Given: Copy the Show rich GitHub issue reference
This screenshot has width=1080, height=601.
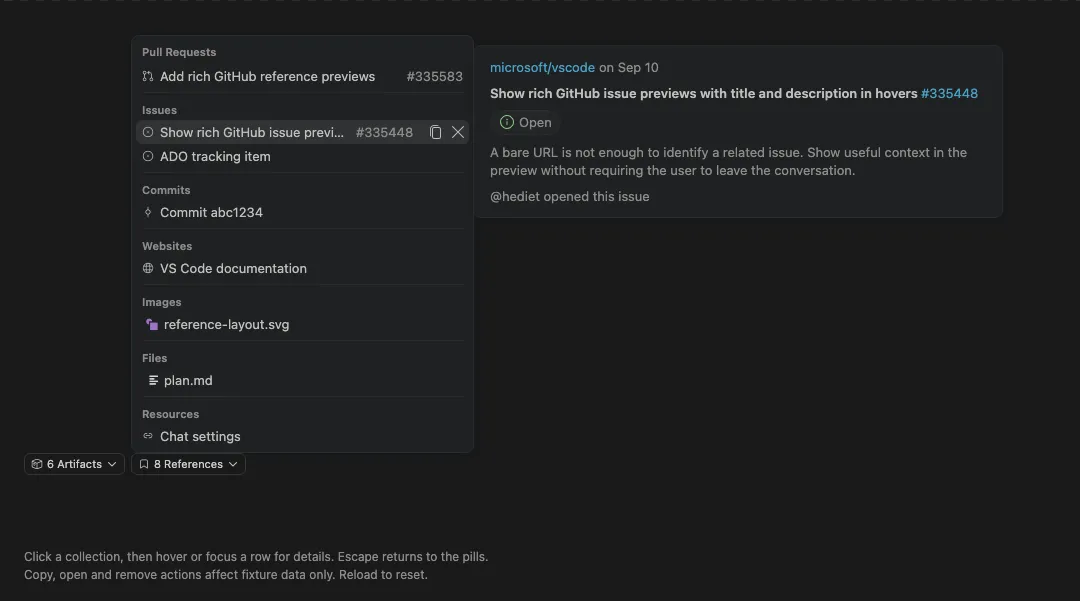Looking at the screenshot, I should [x=435, y=132].
